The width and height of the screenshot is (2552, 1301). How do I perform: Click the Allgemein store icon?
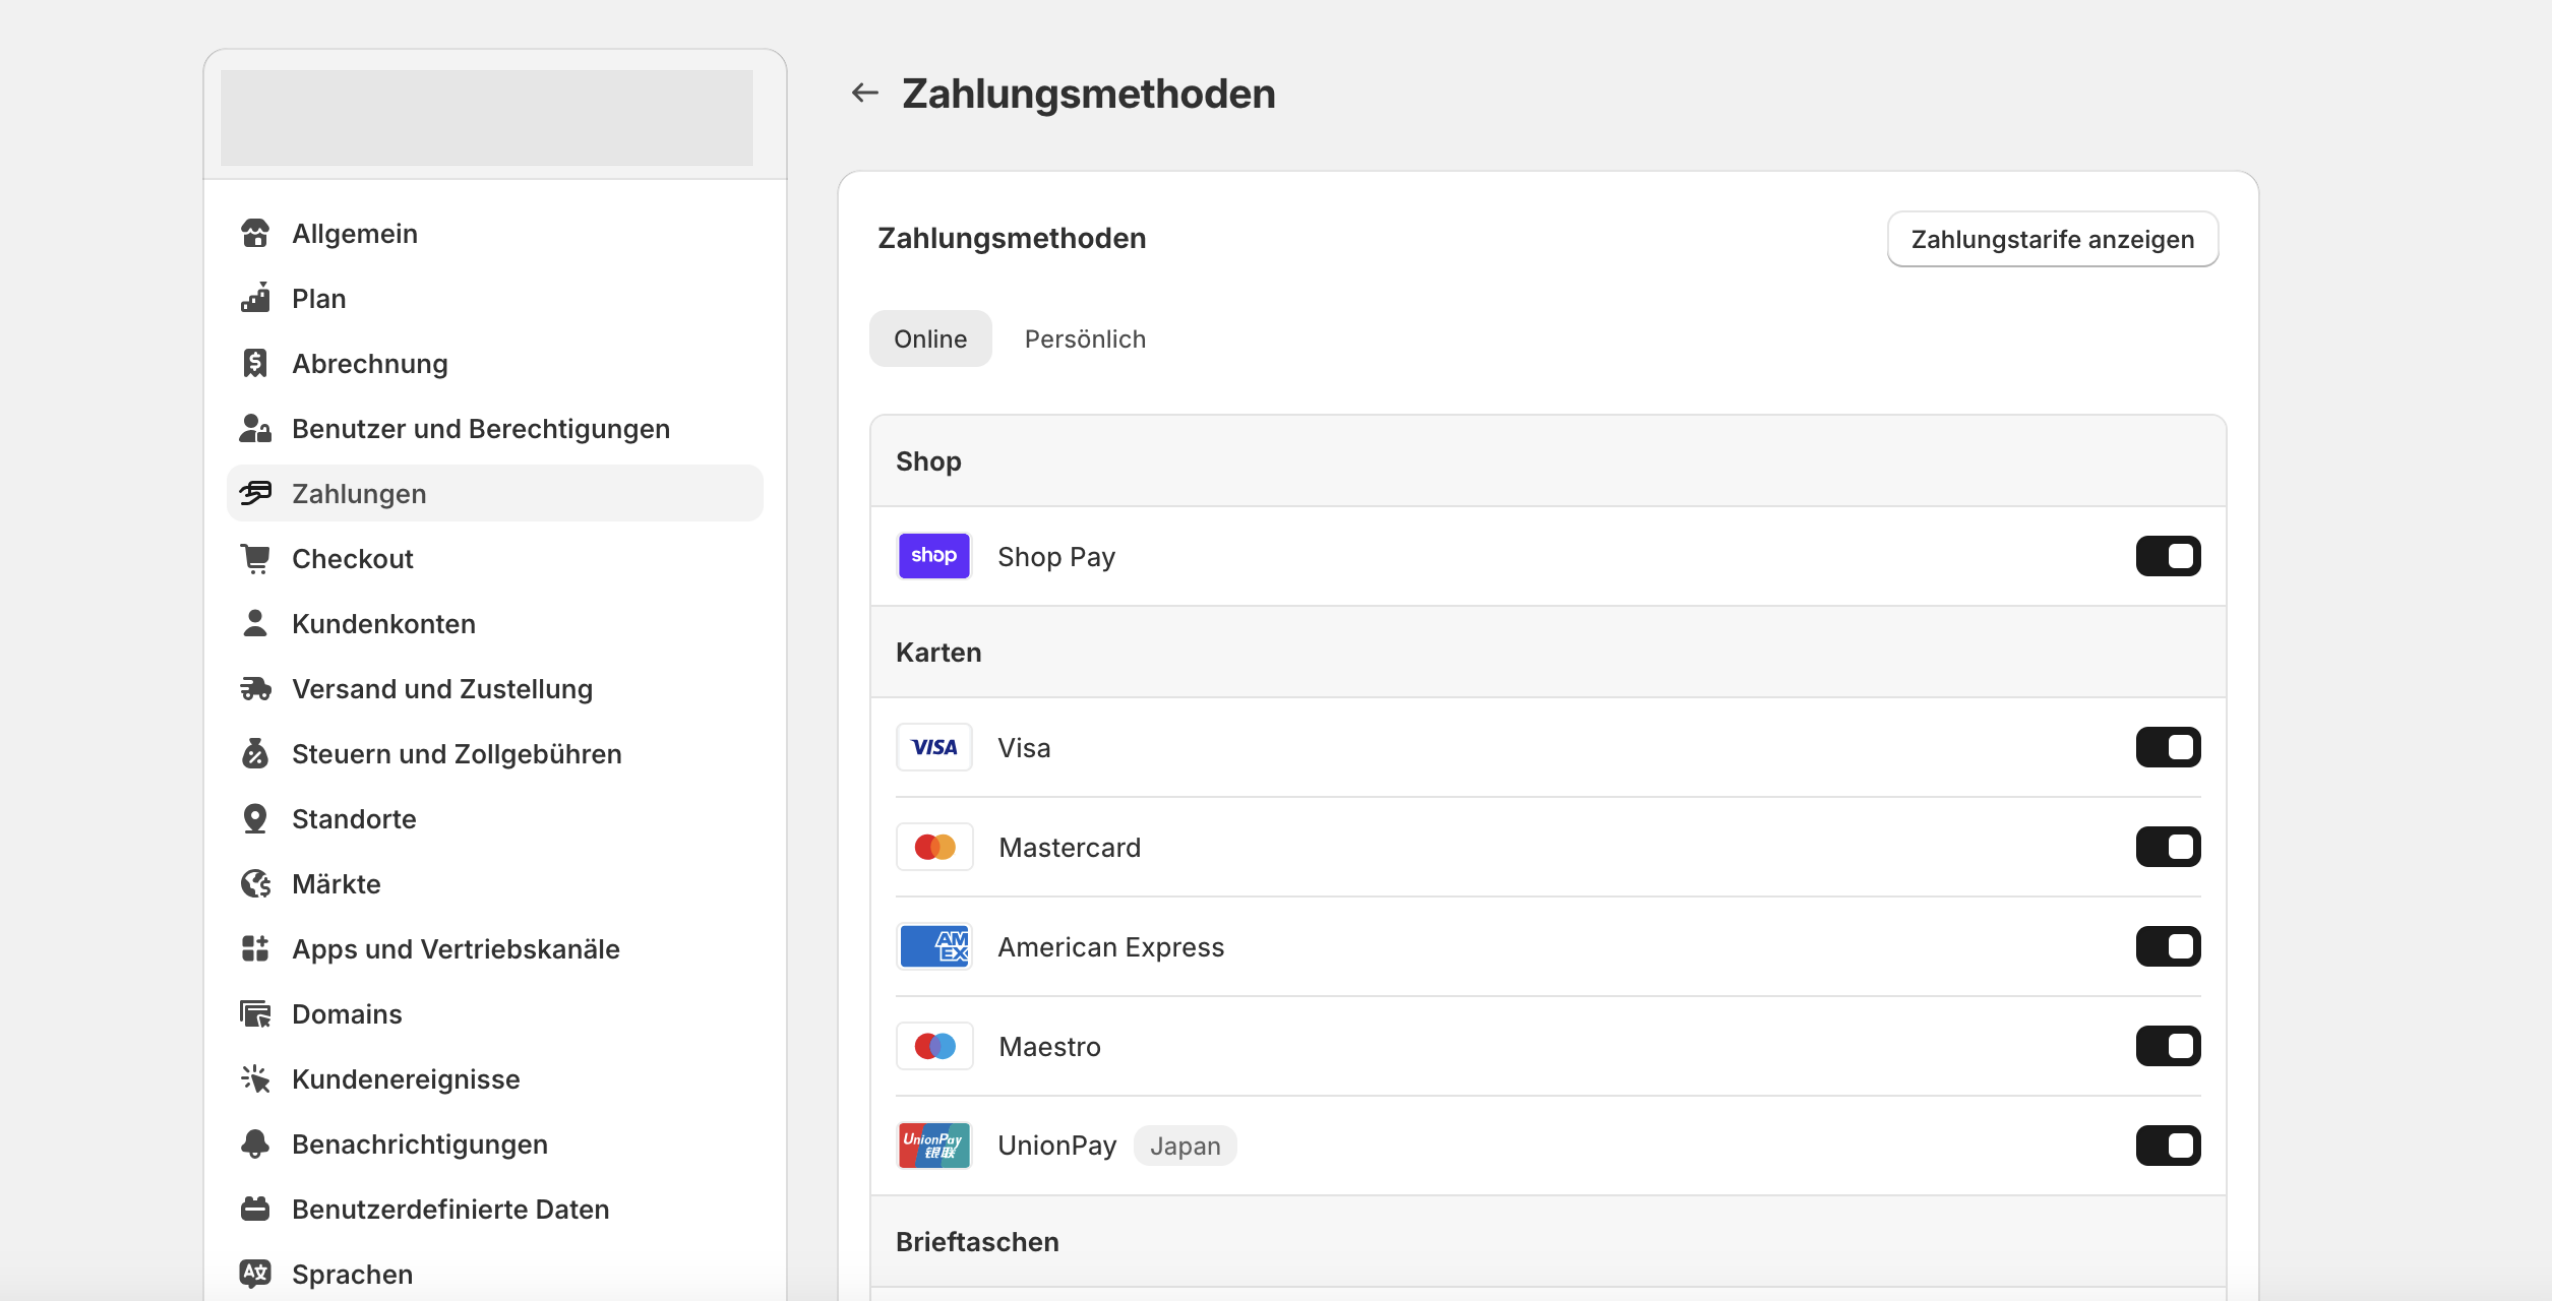pyautogui.click(x=255, y=233)
